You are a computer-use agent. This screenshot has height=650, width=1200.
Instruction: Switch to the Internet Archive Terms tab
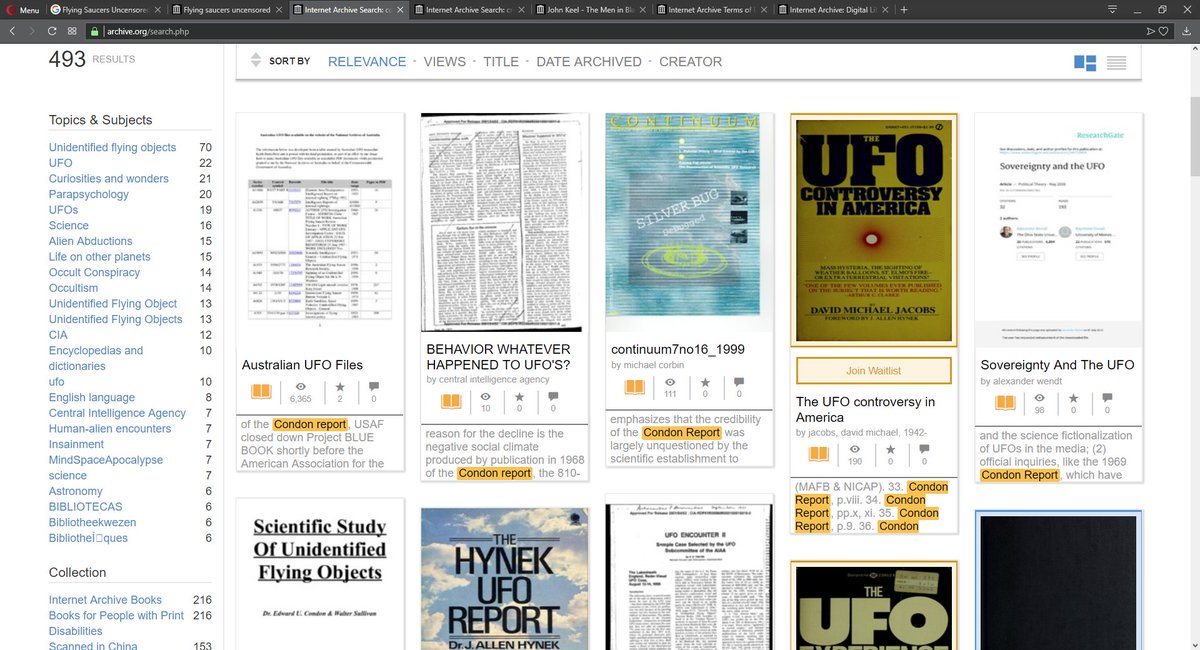pyautogui.click(x=712, y=9)
